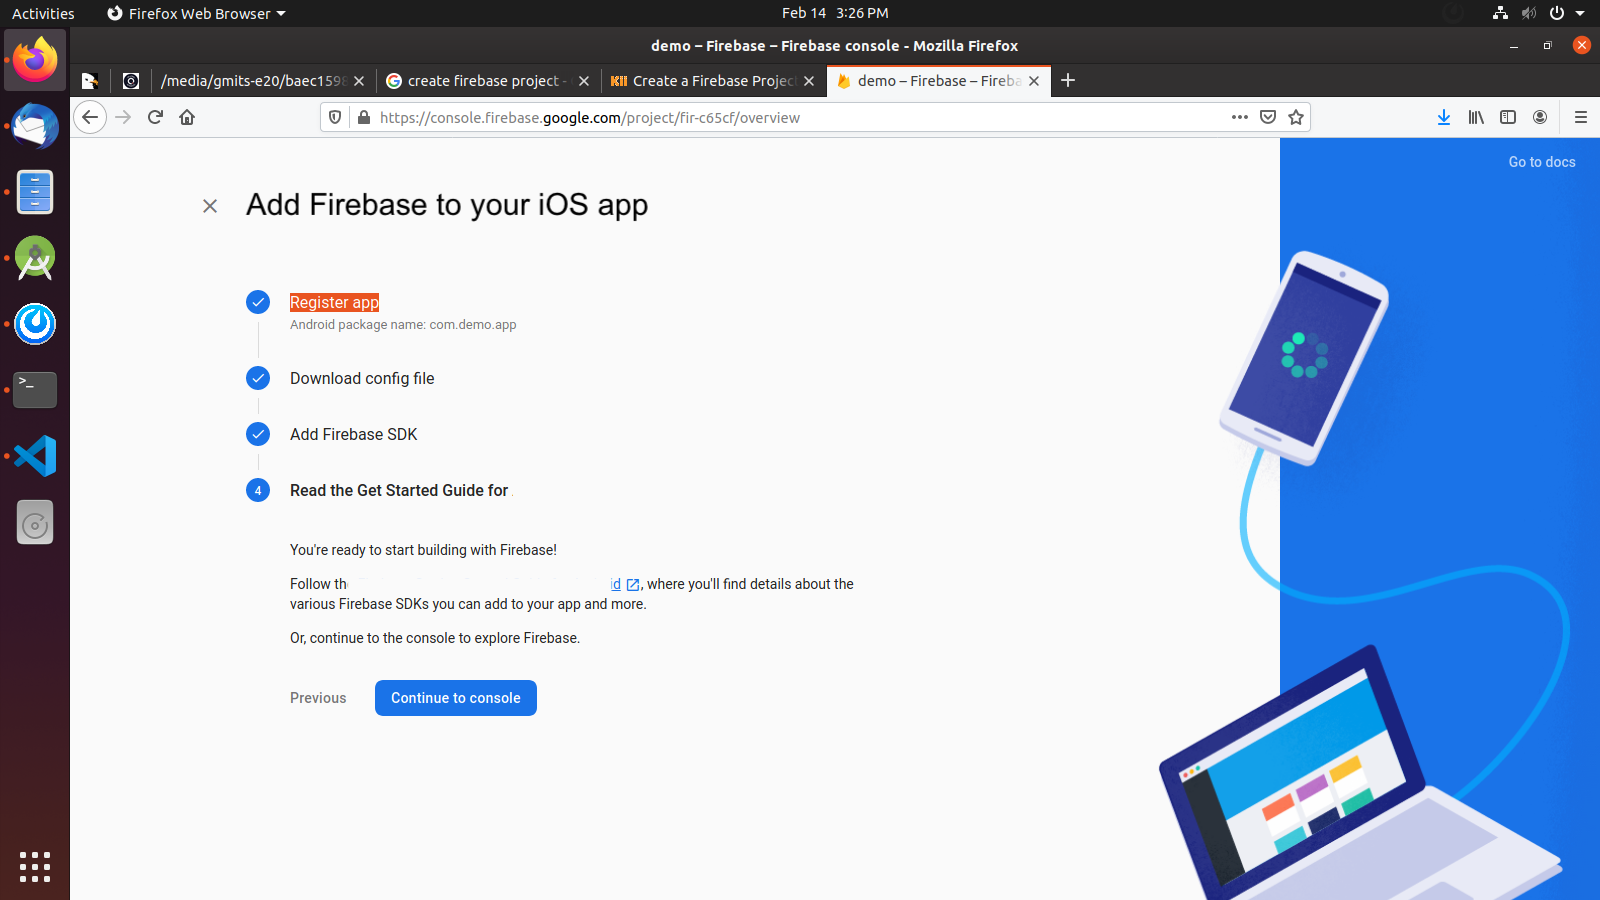Close the create firebase project tab
The height and width of the screenshot is (900, 1600).
(x=584, y=81)
